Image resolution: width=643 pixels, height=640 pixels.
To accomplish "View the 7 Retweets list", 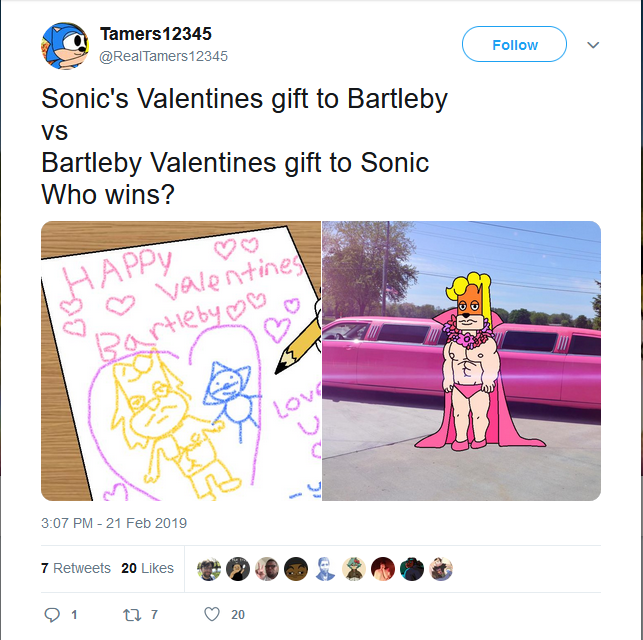I will (76, 568).
